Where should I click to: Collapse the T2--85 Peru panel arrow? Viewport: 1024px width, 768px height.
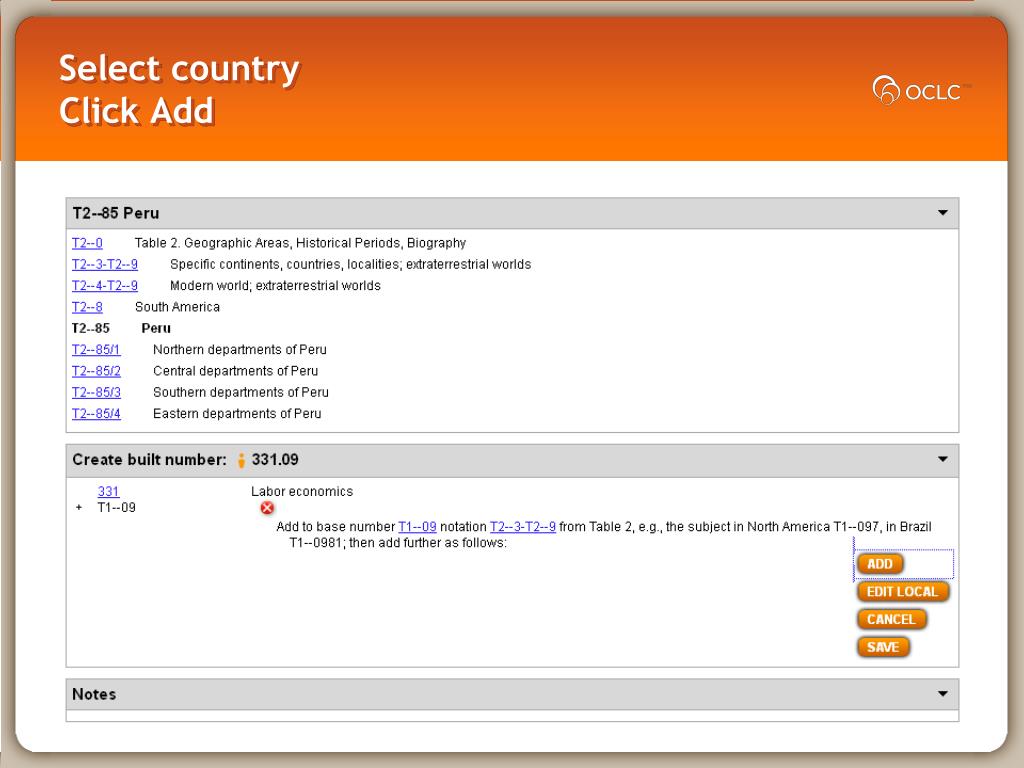[x=942, y=213]
